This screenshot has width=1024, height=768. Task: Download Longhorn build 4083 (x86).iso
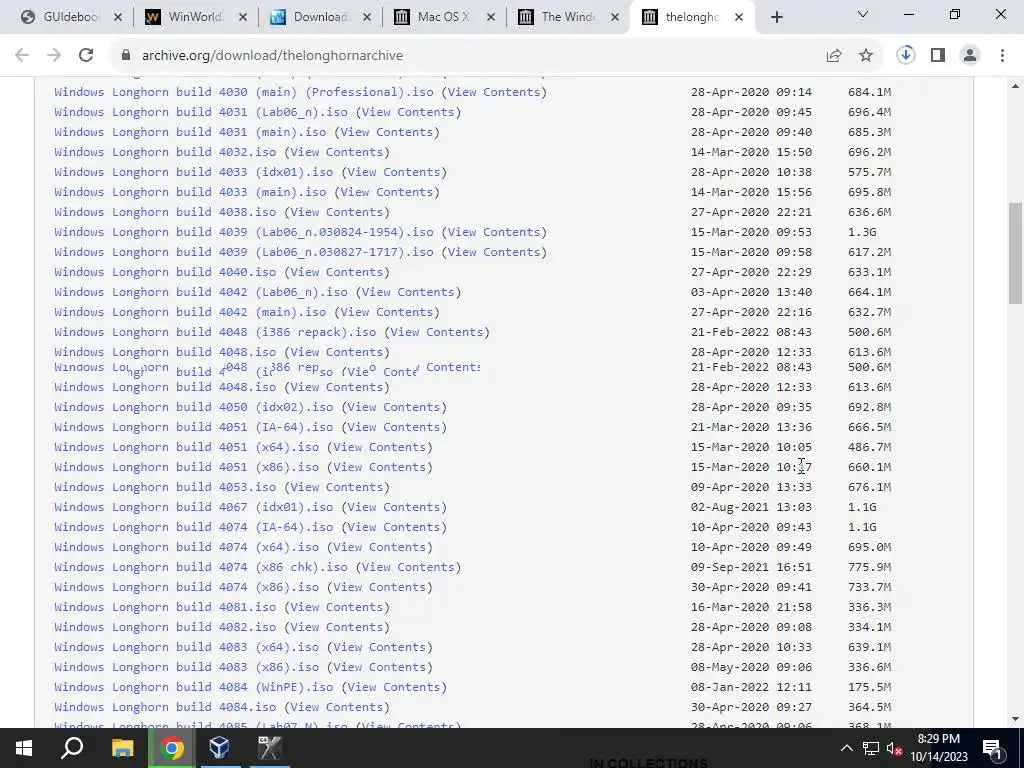point(187,667)
